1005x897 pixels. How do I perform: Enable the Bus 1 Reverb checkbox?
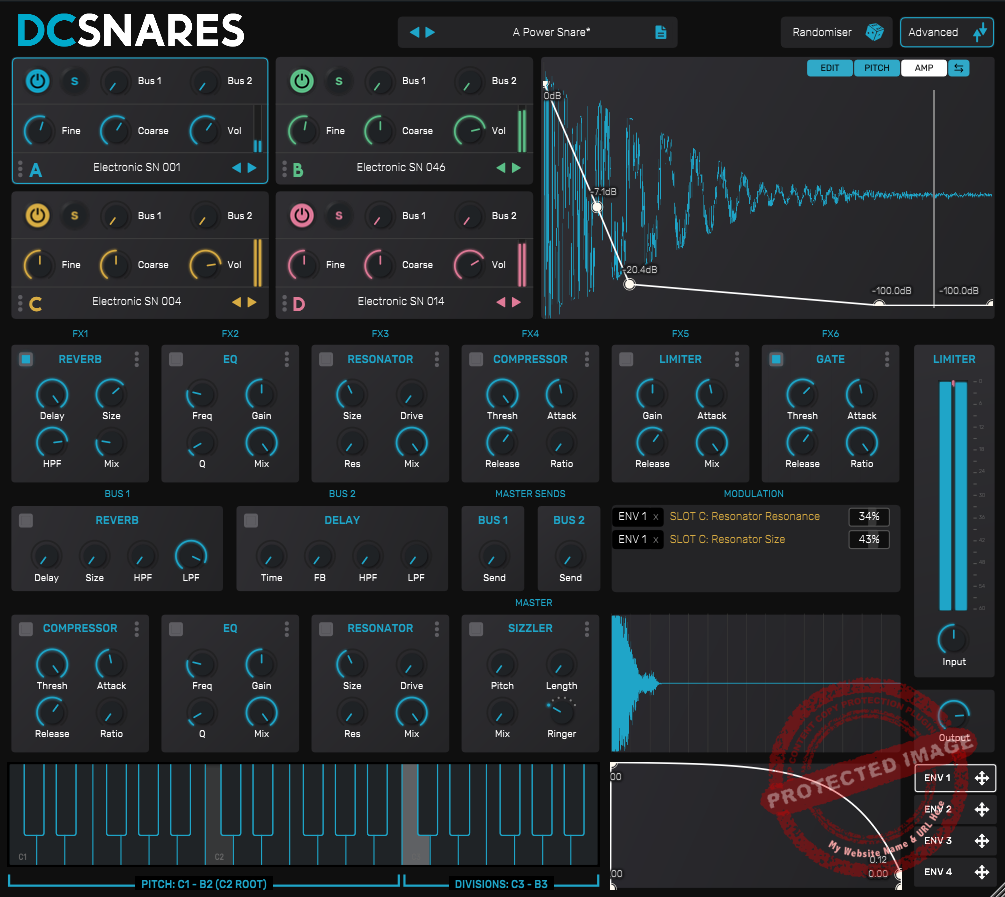pos(26,520)
